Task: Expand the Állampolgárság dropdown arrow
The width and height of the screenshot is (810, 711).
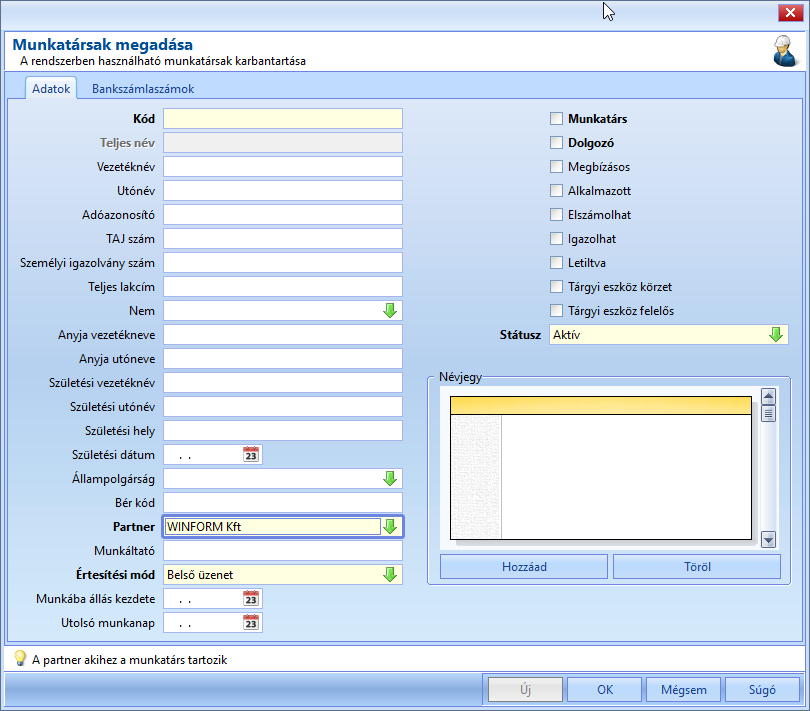Action: tap(390, 478)
